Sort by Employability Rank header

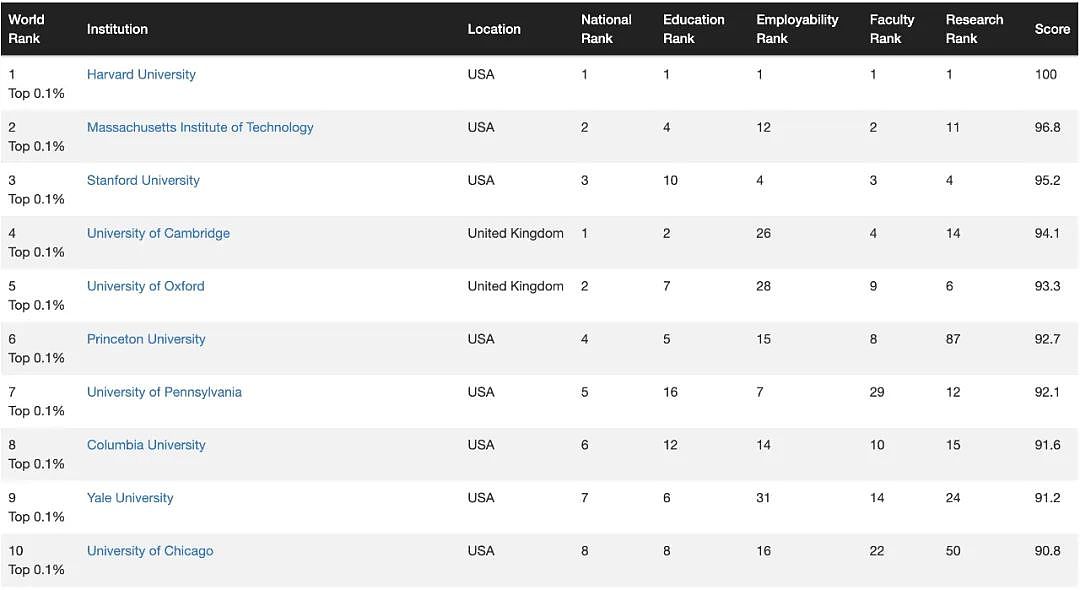pos(797,29)
